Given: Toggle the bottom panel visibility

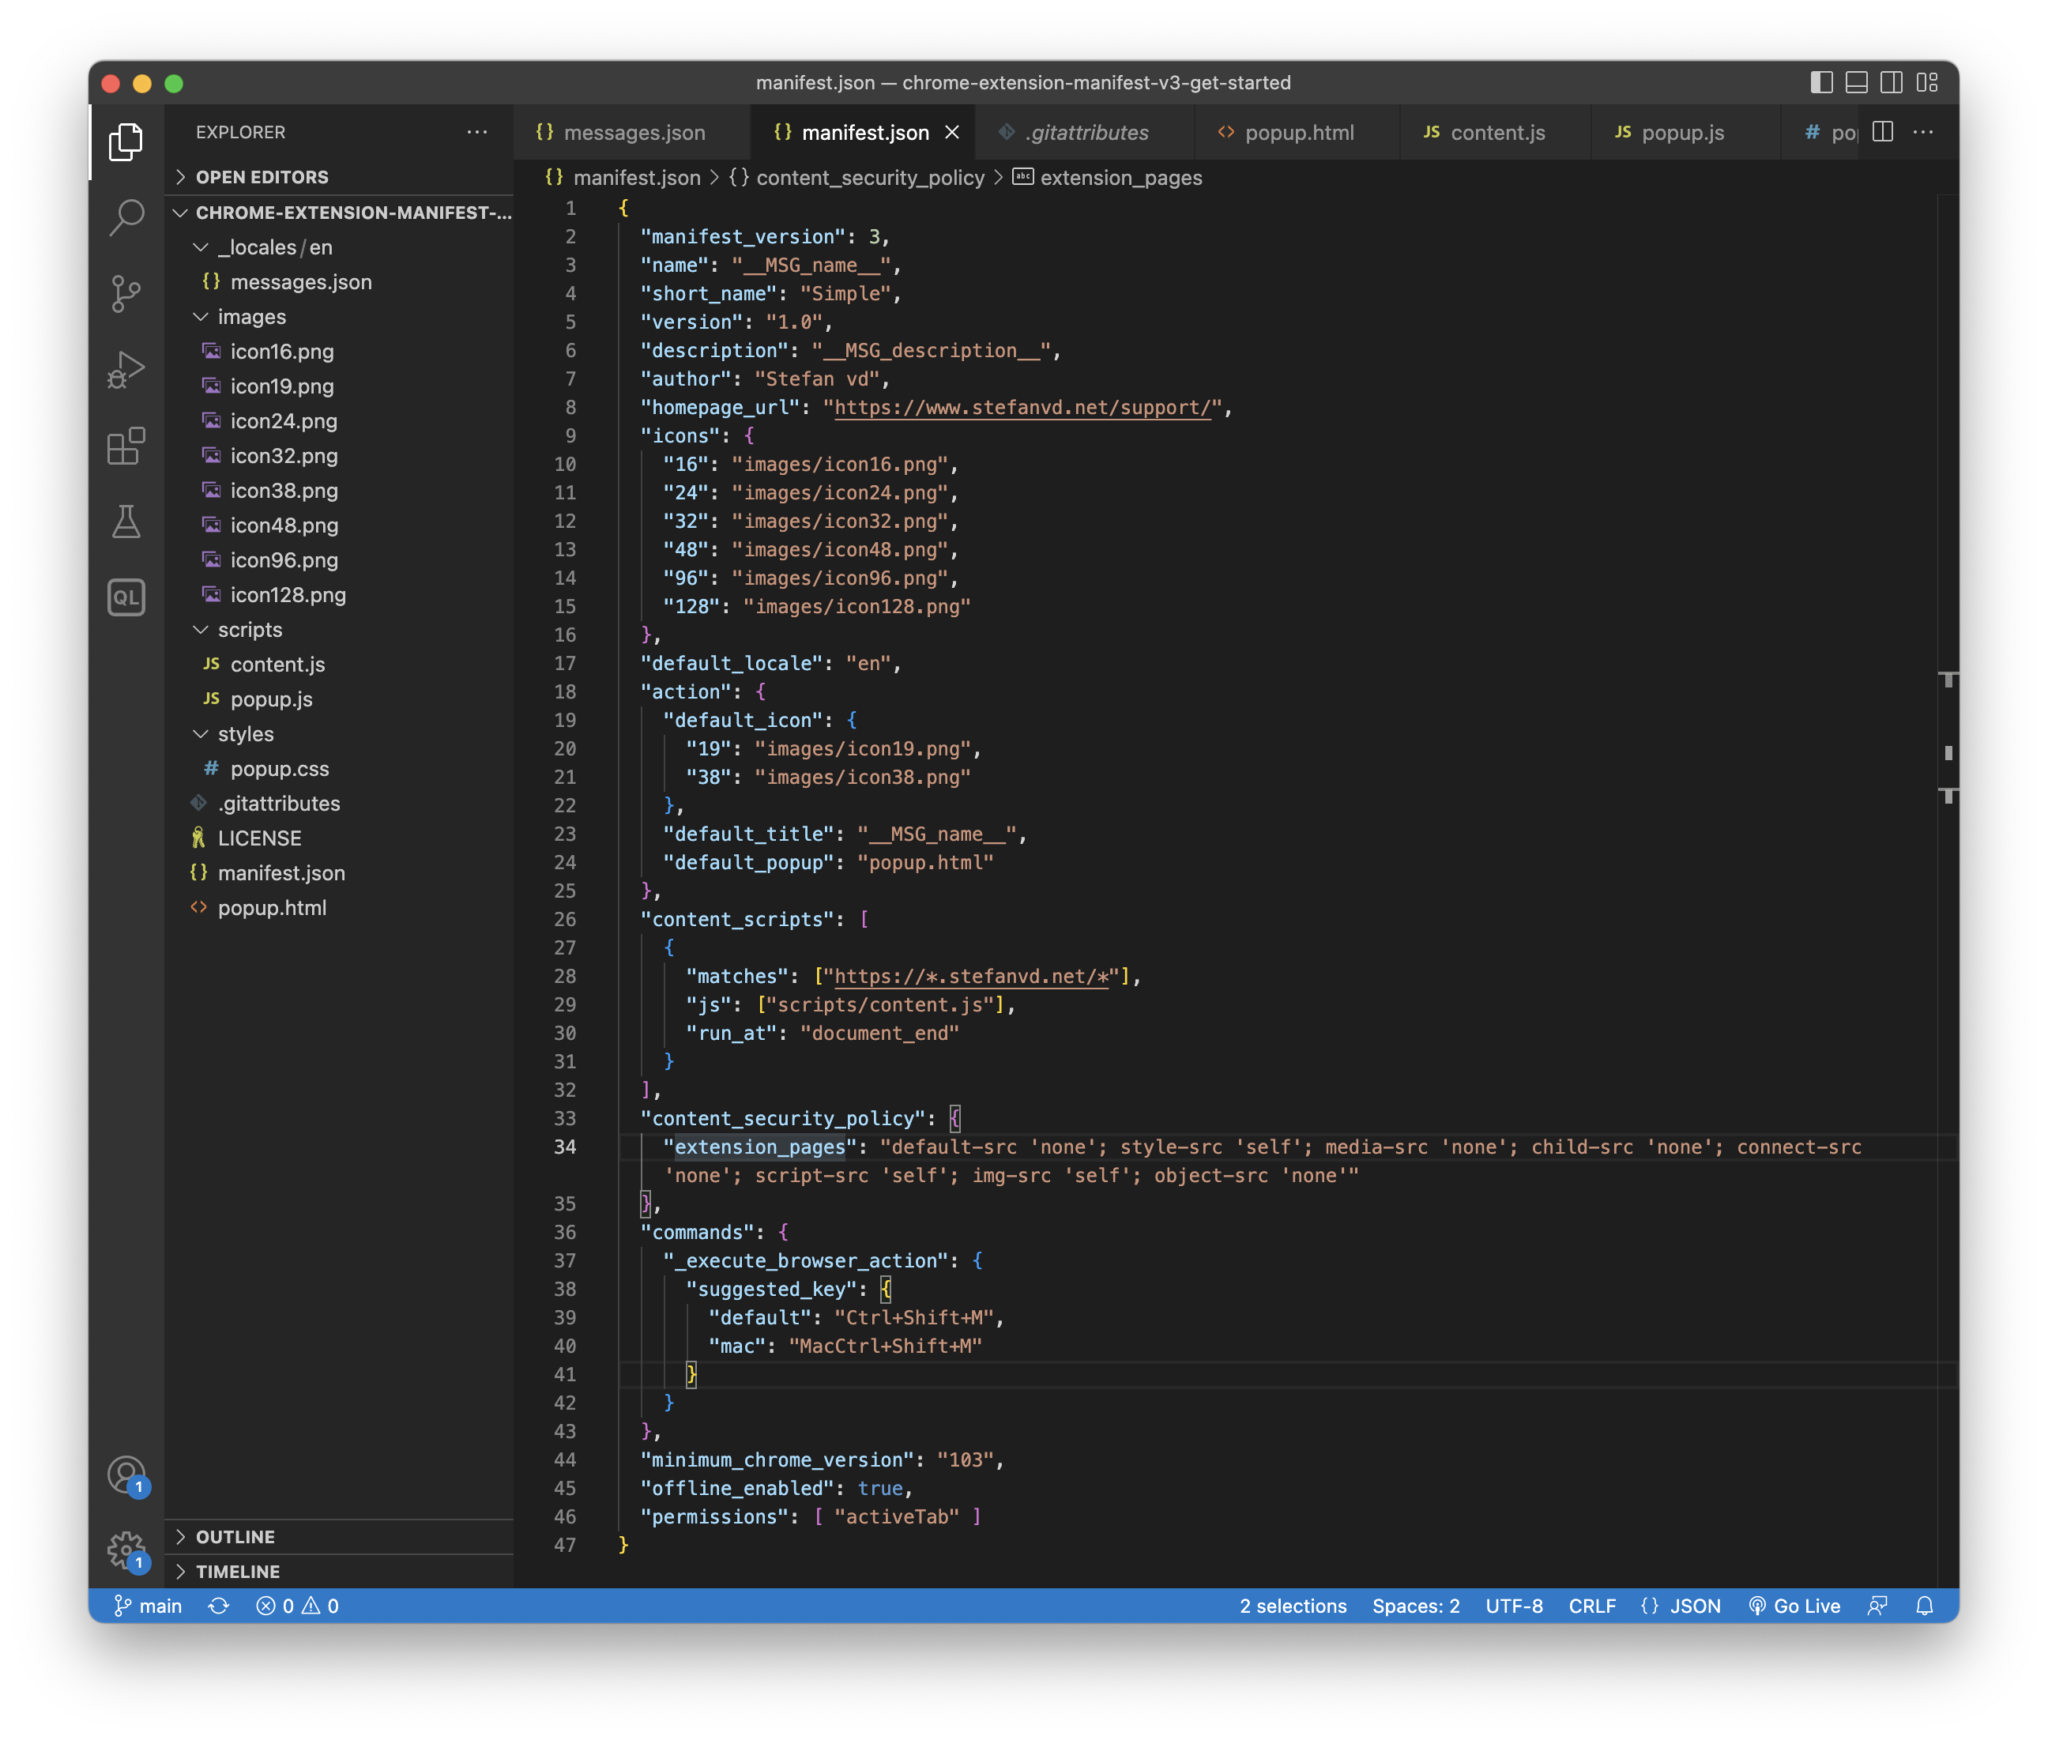Looking at the screenshot, I should (1856, 83).
